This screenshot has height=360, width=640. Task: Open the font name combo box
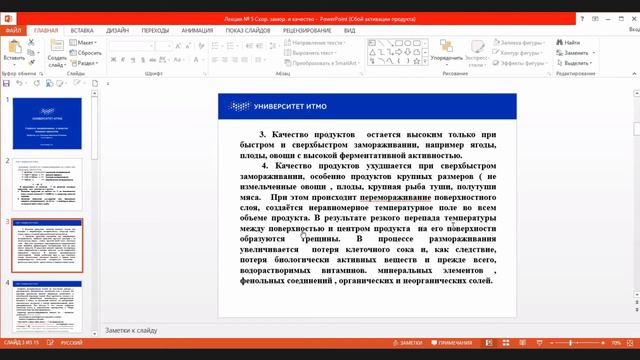131,46
